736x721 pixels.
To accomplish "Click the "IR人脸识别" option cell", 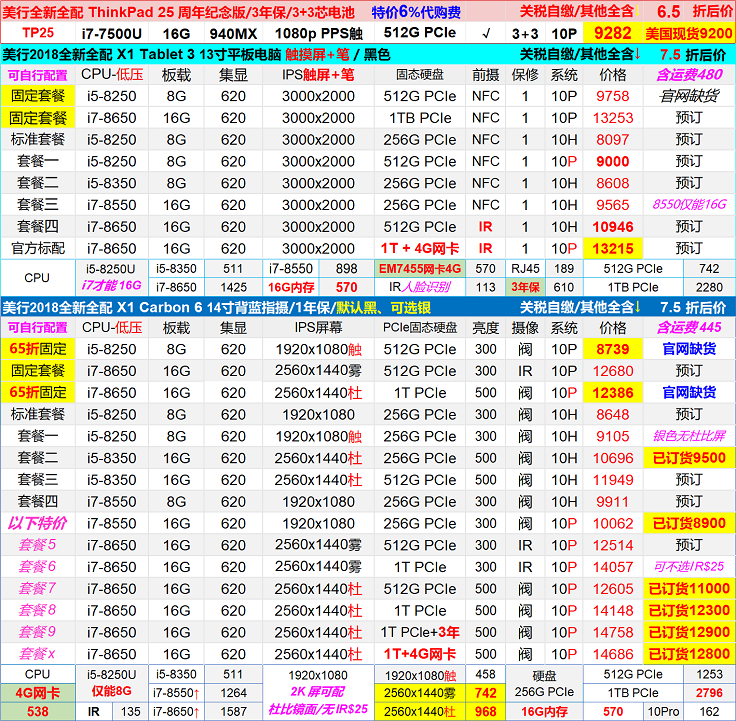I will pos(420,287).
